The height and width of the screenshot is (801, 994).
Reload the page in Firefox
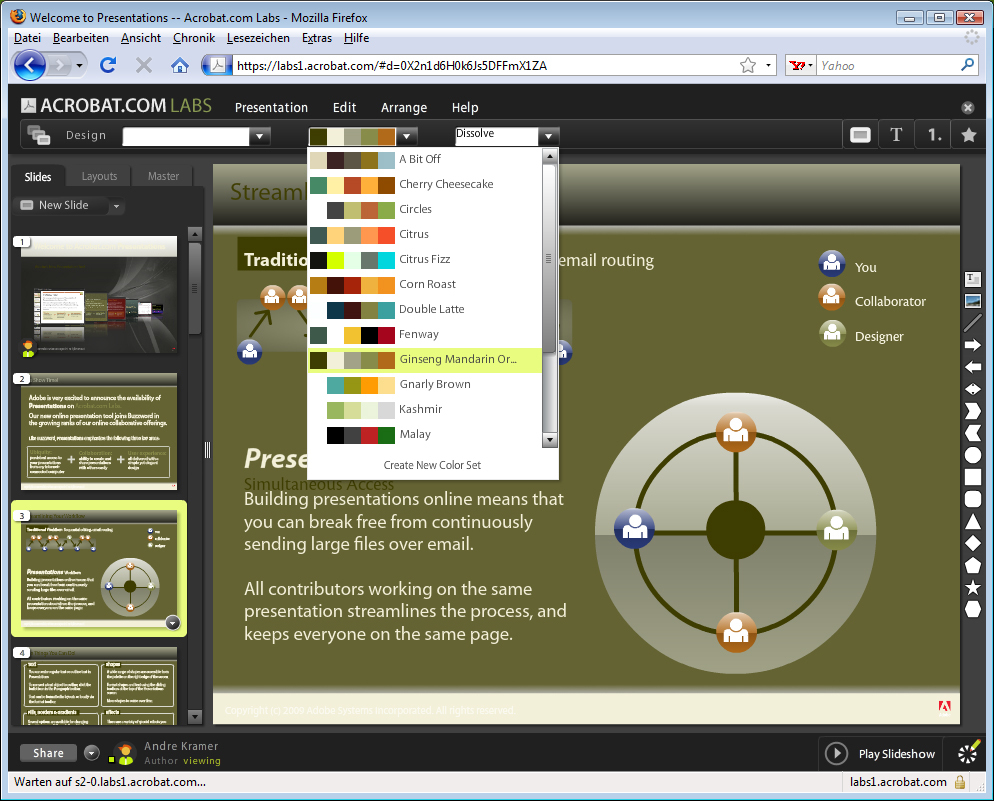click(x=108, y=65)
